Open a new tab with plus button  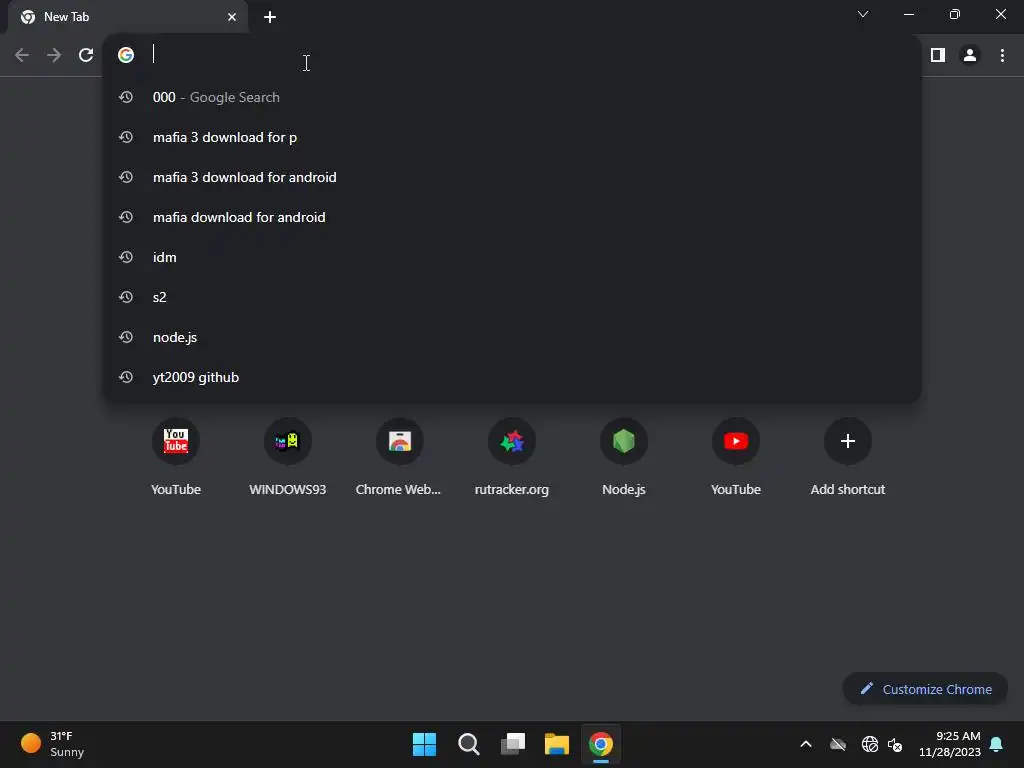pos(270,17)
